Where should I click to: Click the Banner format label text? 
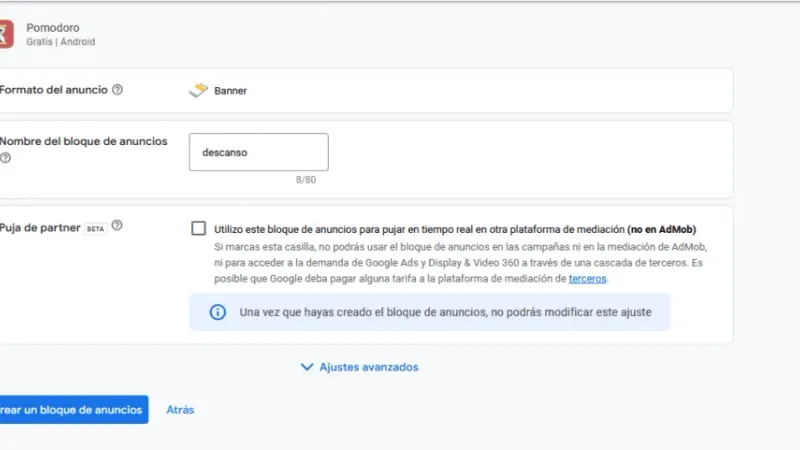pyautogui.click(x=230, y=91)
